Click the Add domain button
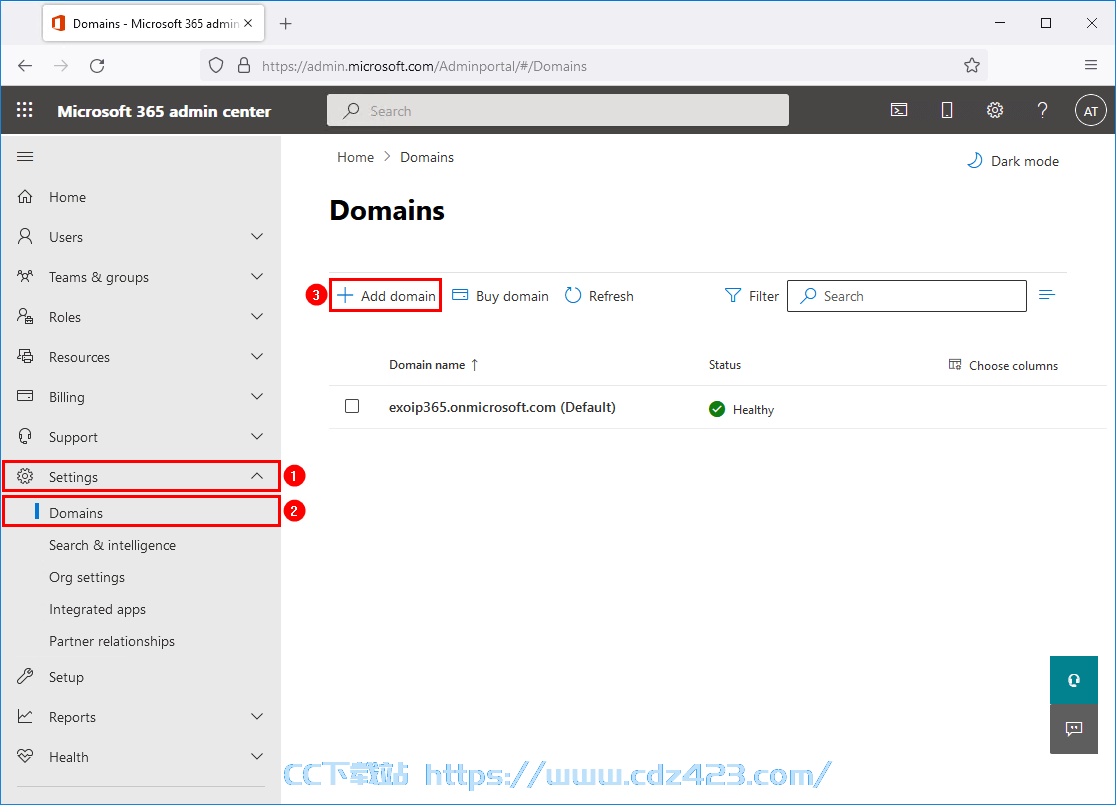Screen dimensions: 1116x805 point(386,295)
